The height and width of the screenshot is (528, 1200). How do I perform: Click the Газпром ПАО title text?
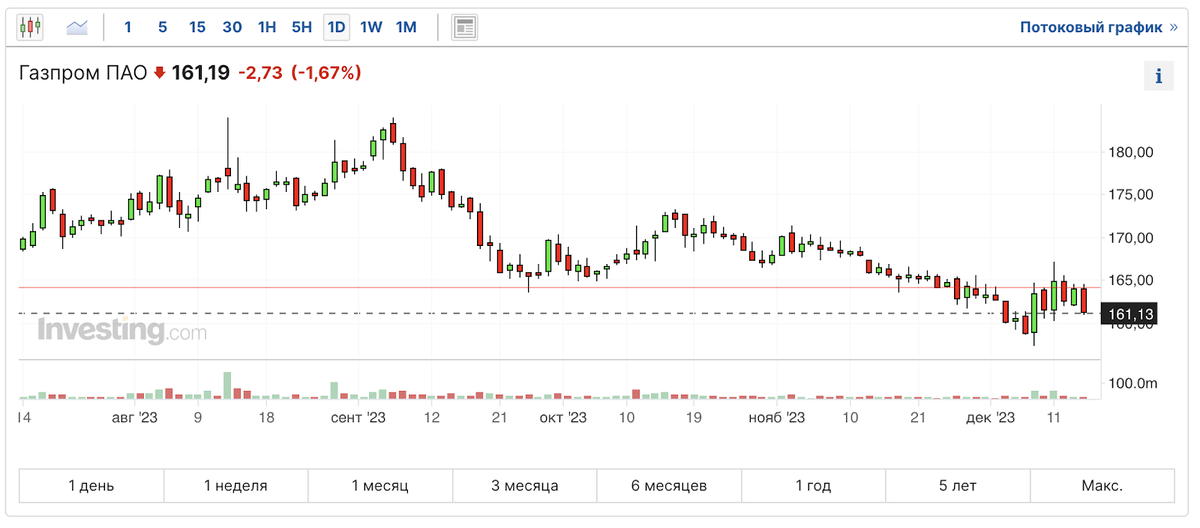tap(83, 73)
